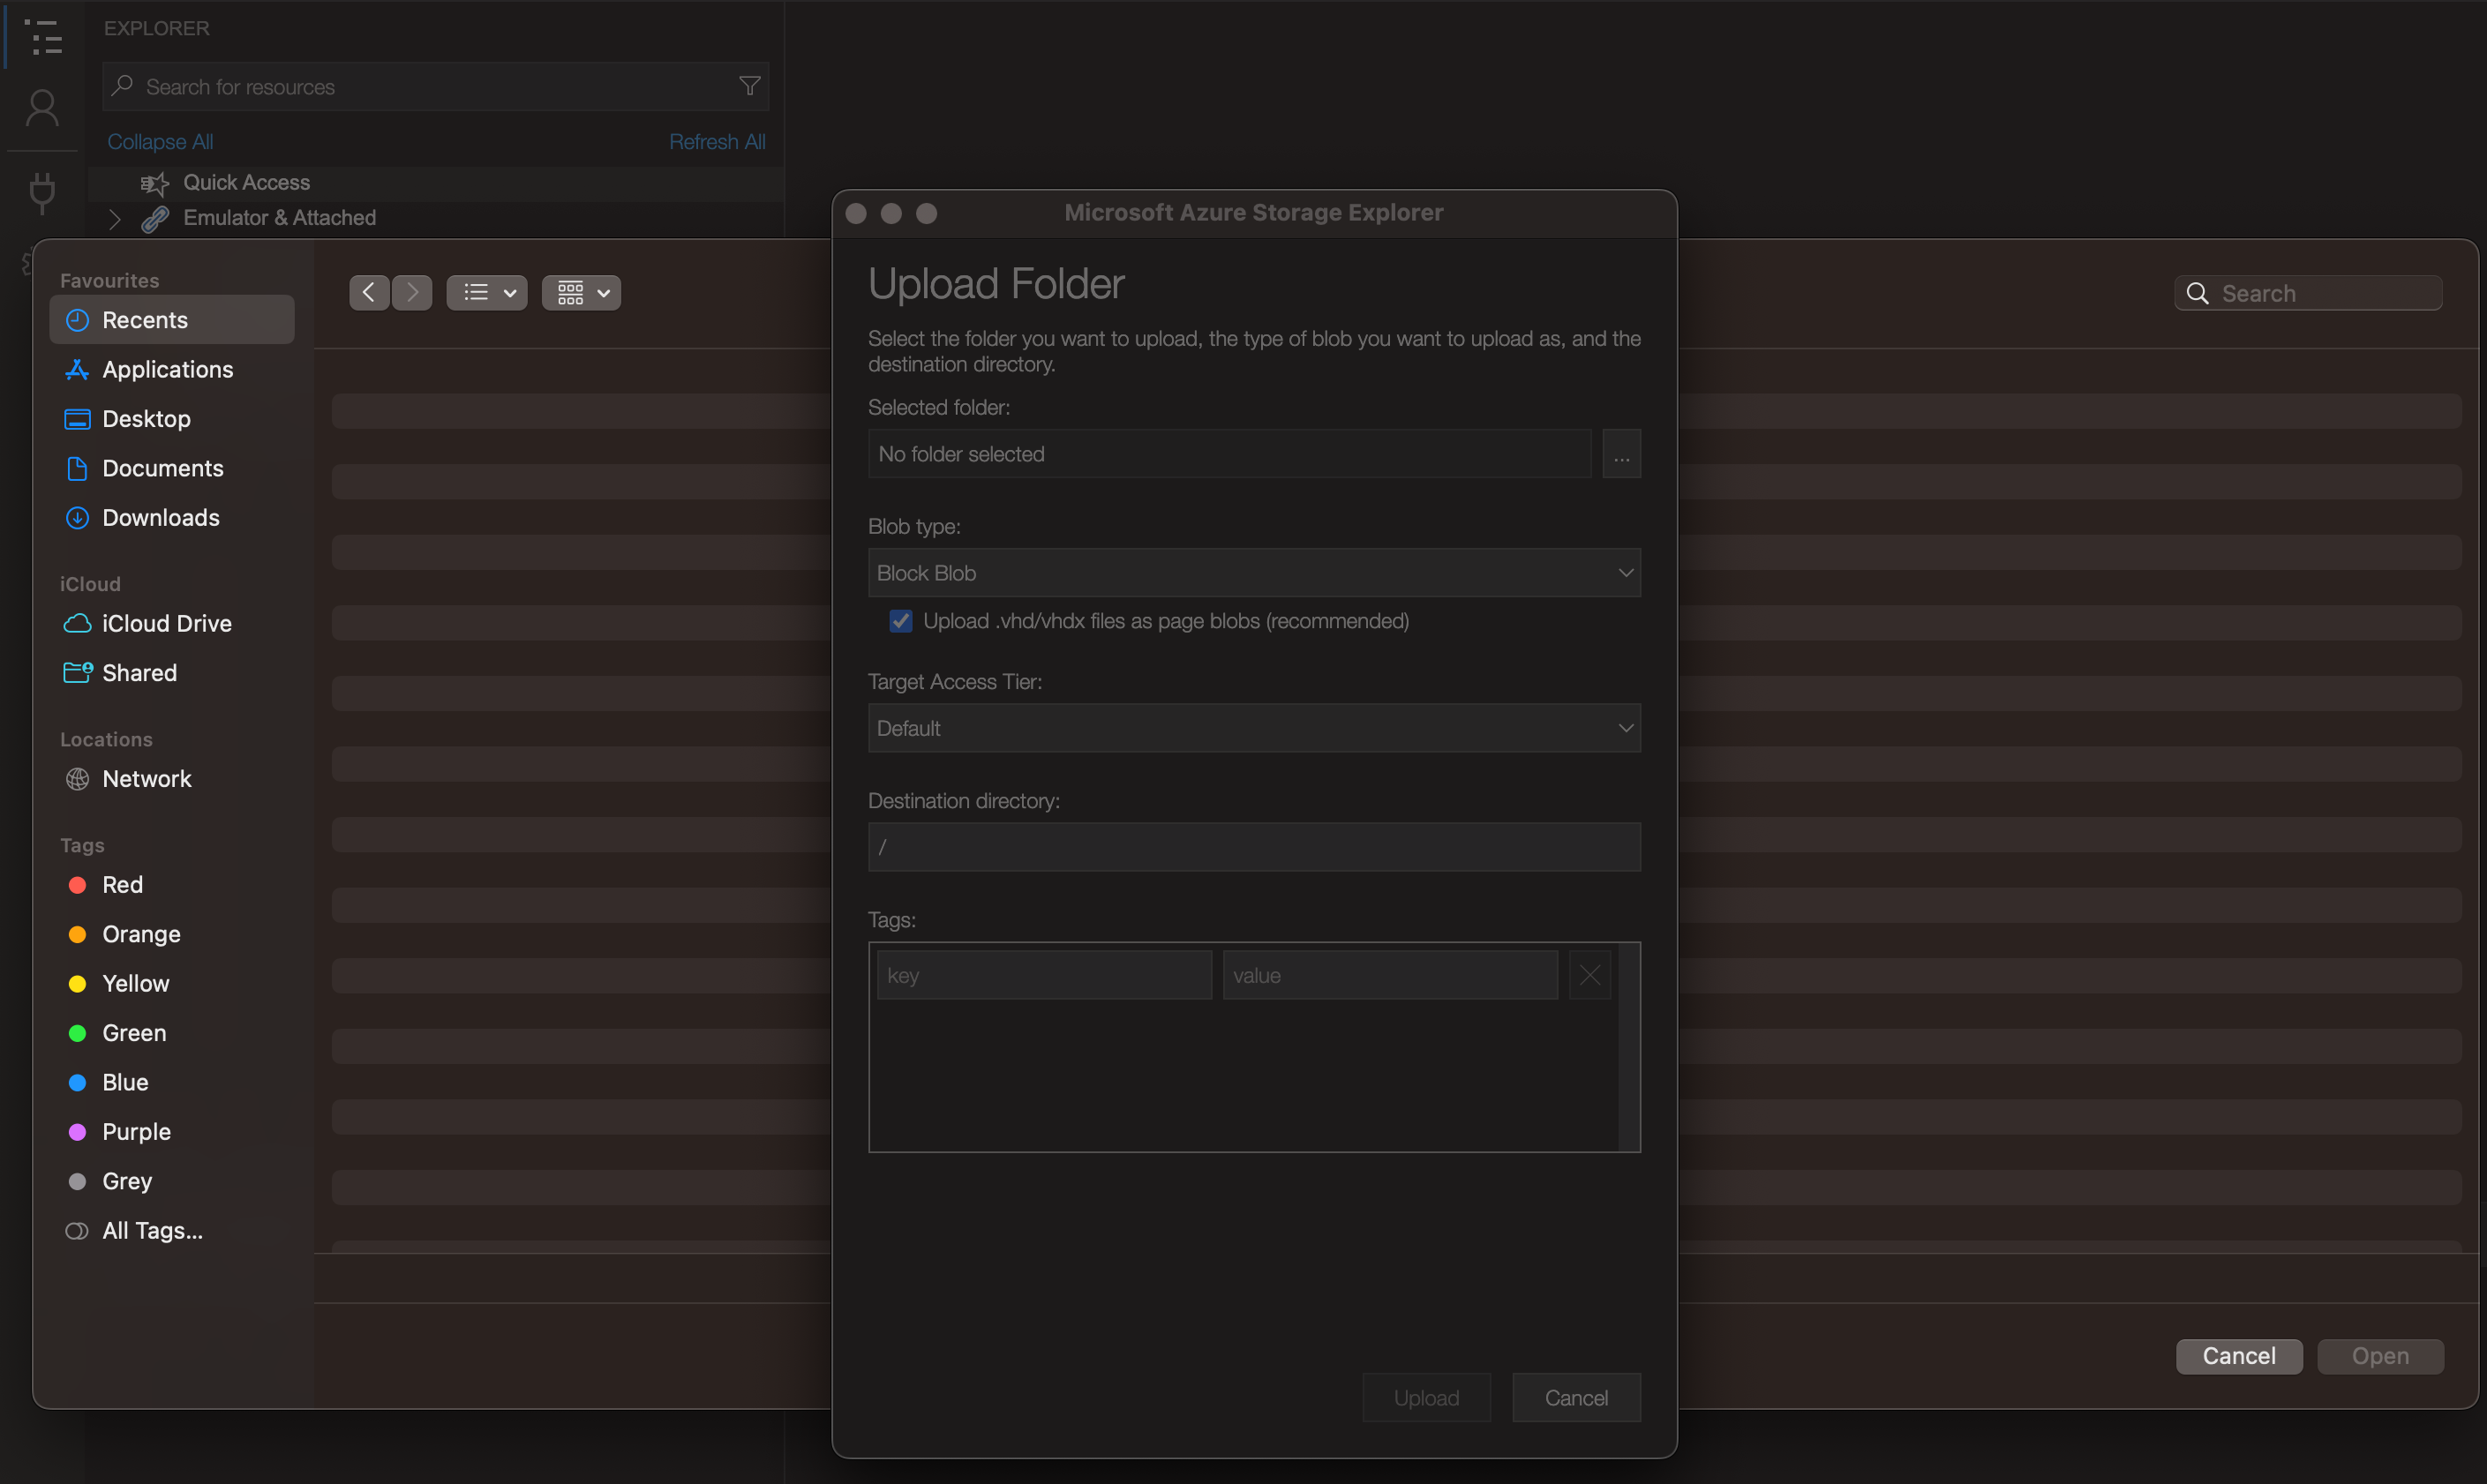
Task: Click the Documents page icon in the sidebar
Action: pyautogui.click(x=77, y=468)
